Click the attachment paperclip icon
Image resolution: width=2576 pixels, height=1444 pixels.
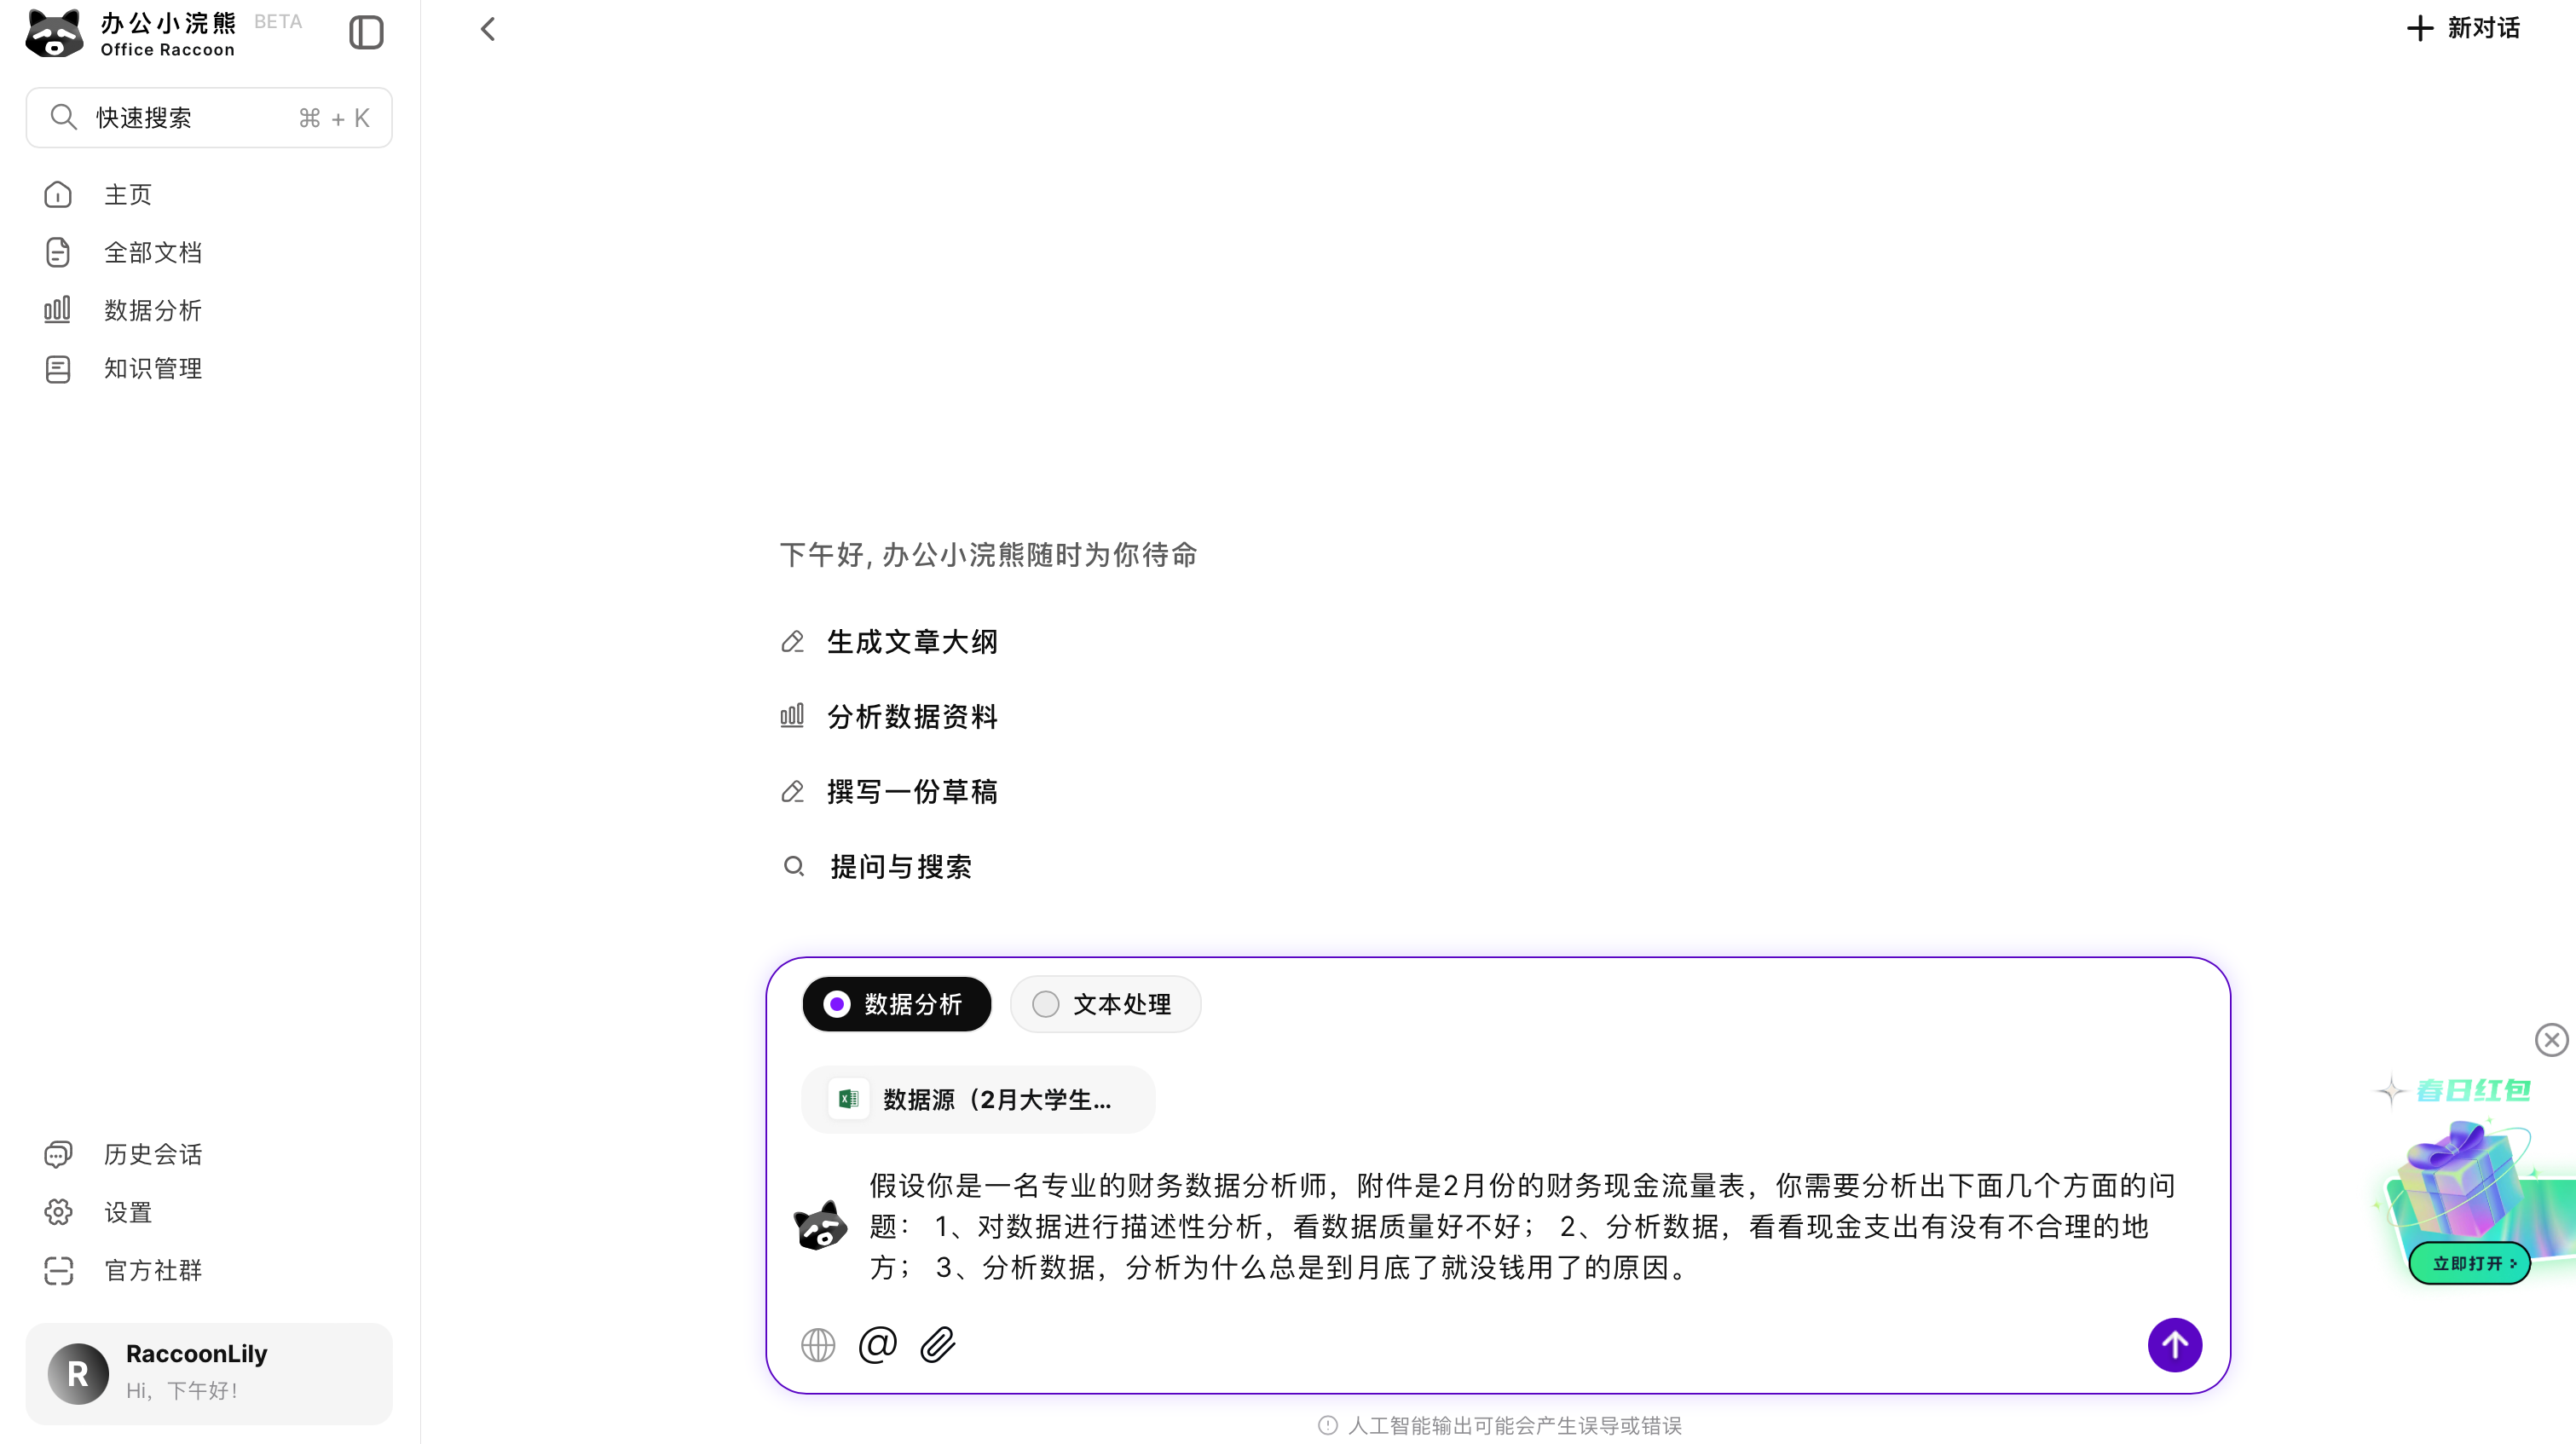[937, 1344]
